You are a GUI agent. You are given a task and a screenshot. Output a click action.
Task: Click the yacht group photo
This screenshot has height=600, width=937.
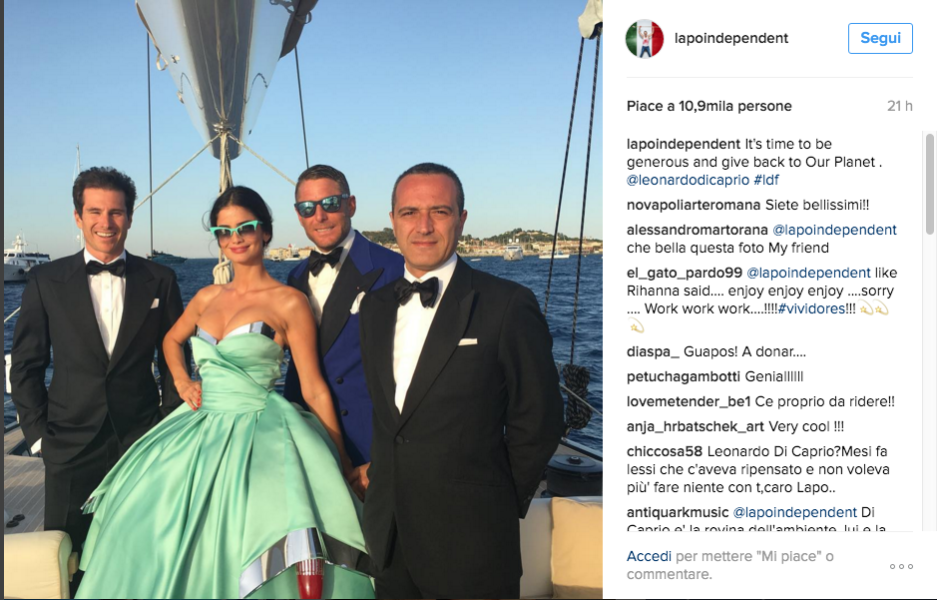303,299
